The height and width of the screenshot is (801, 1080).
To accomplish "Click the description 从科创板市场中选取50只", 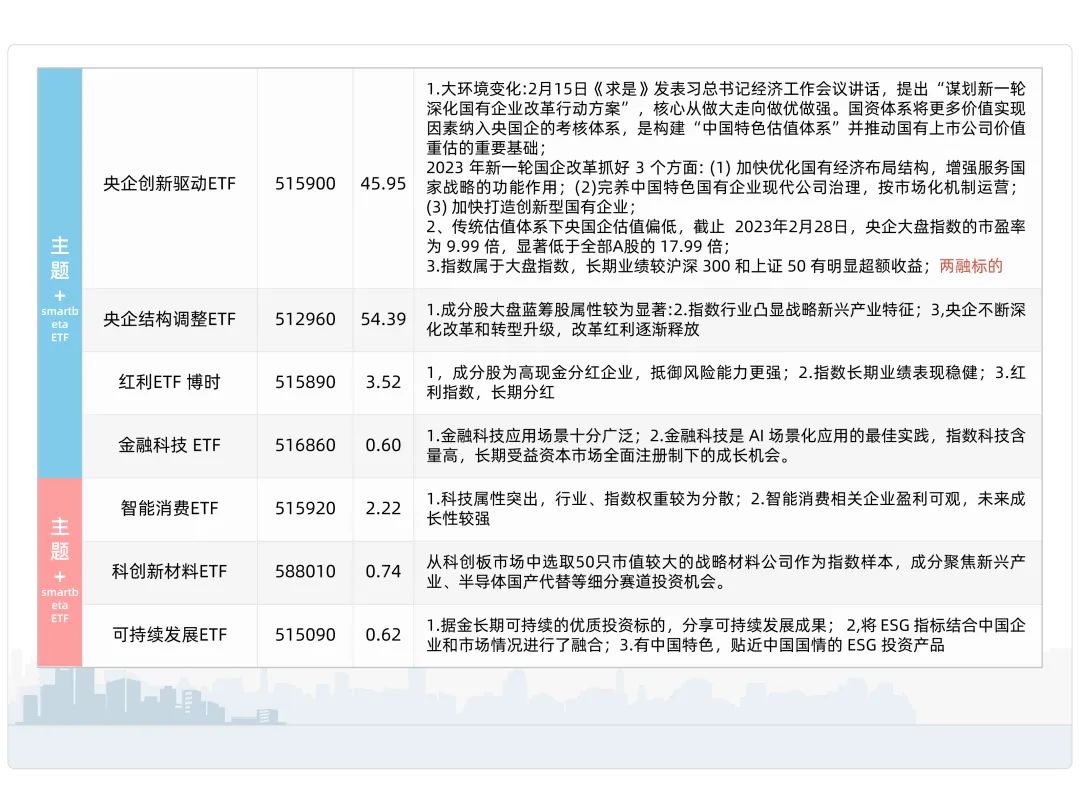I will [727, 572].
